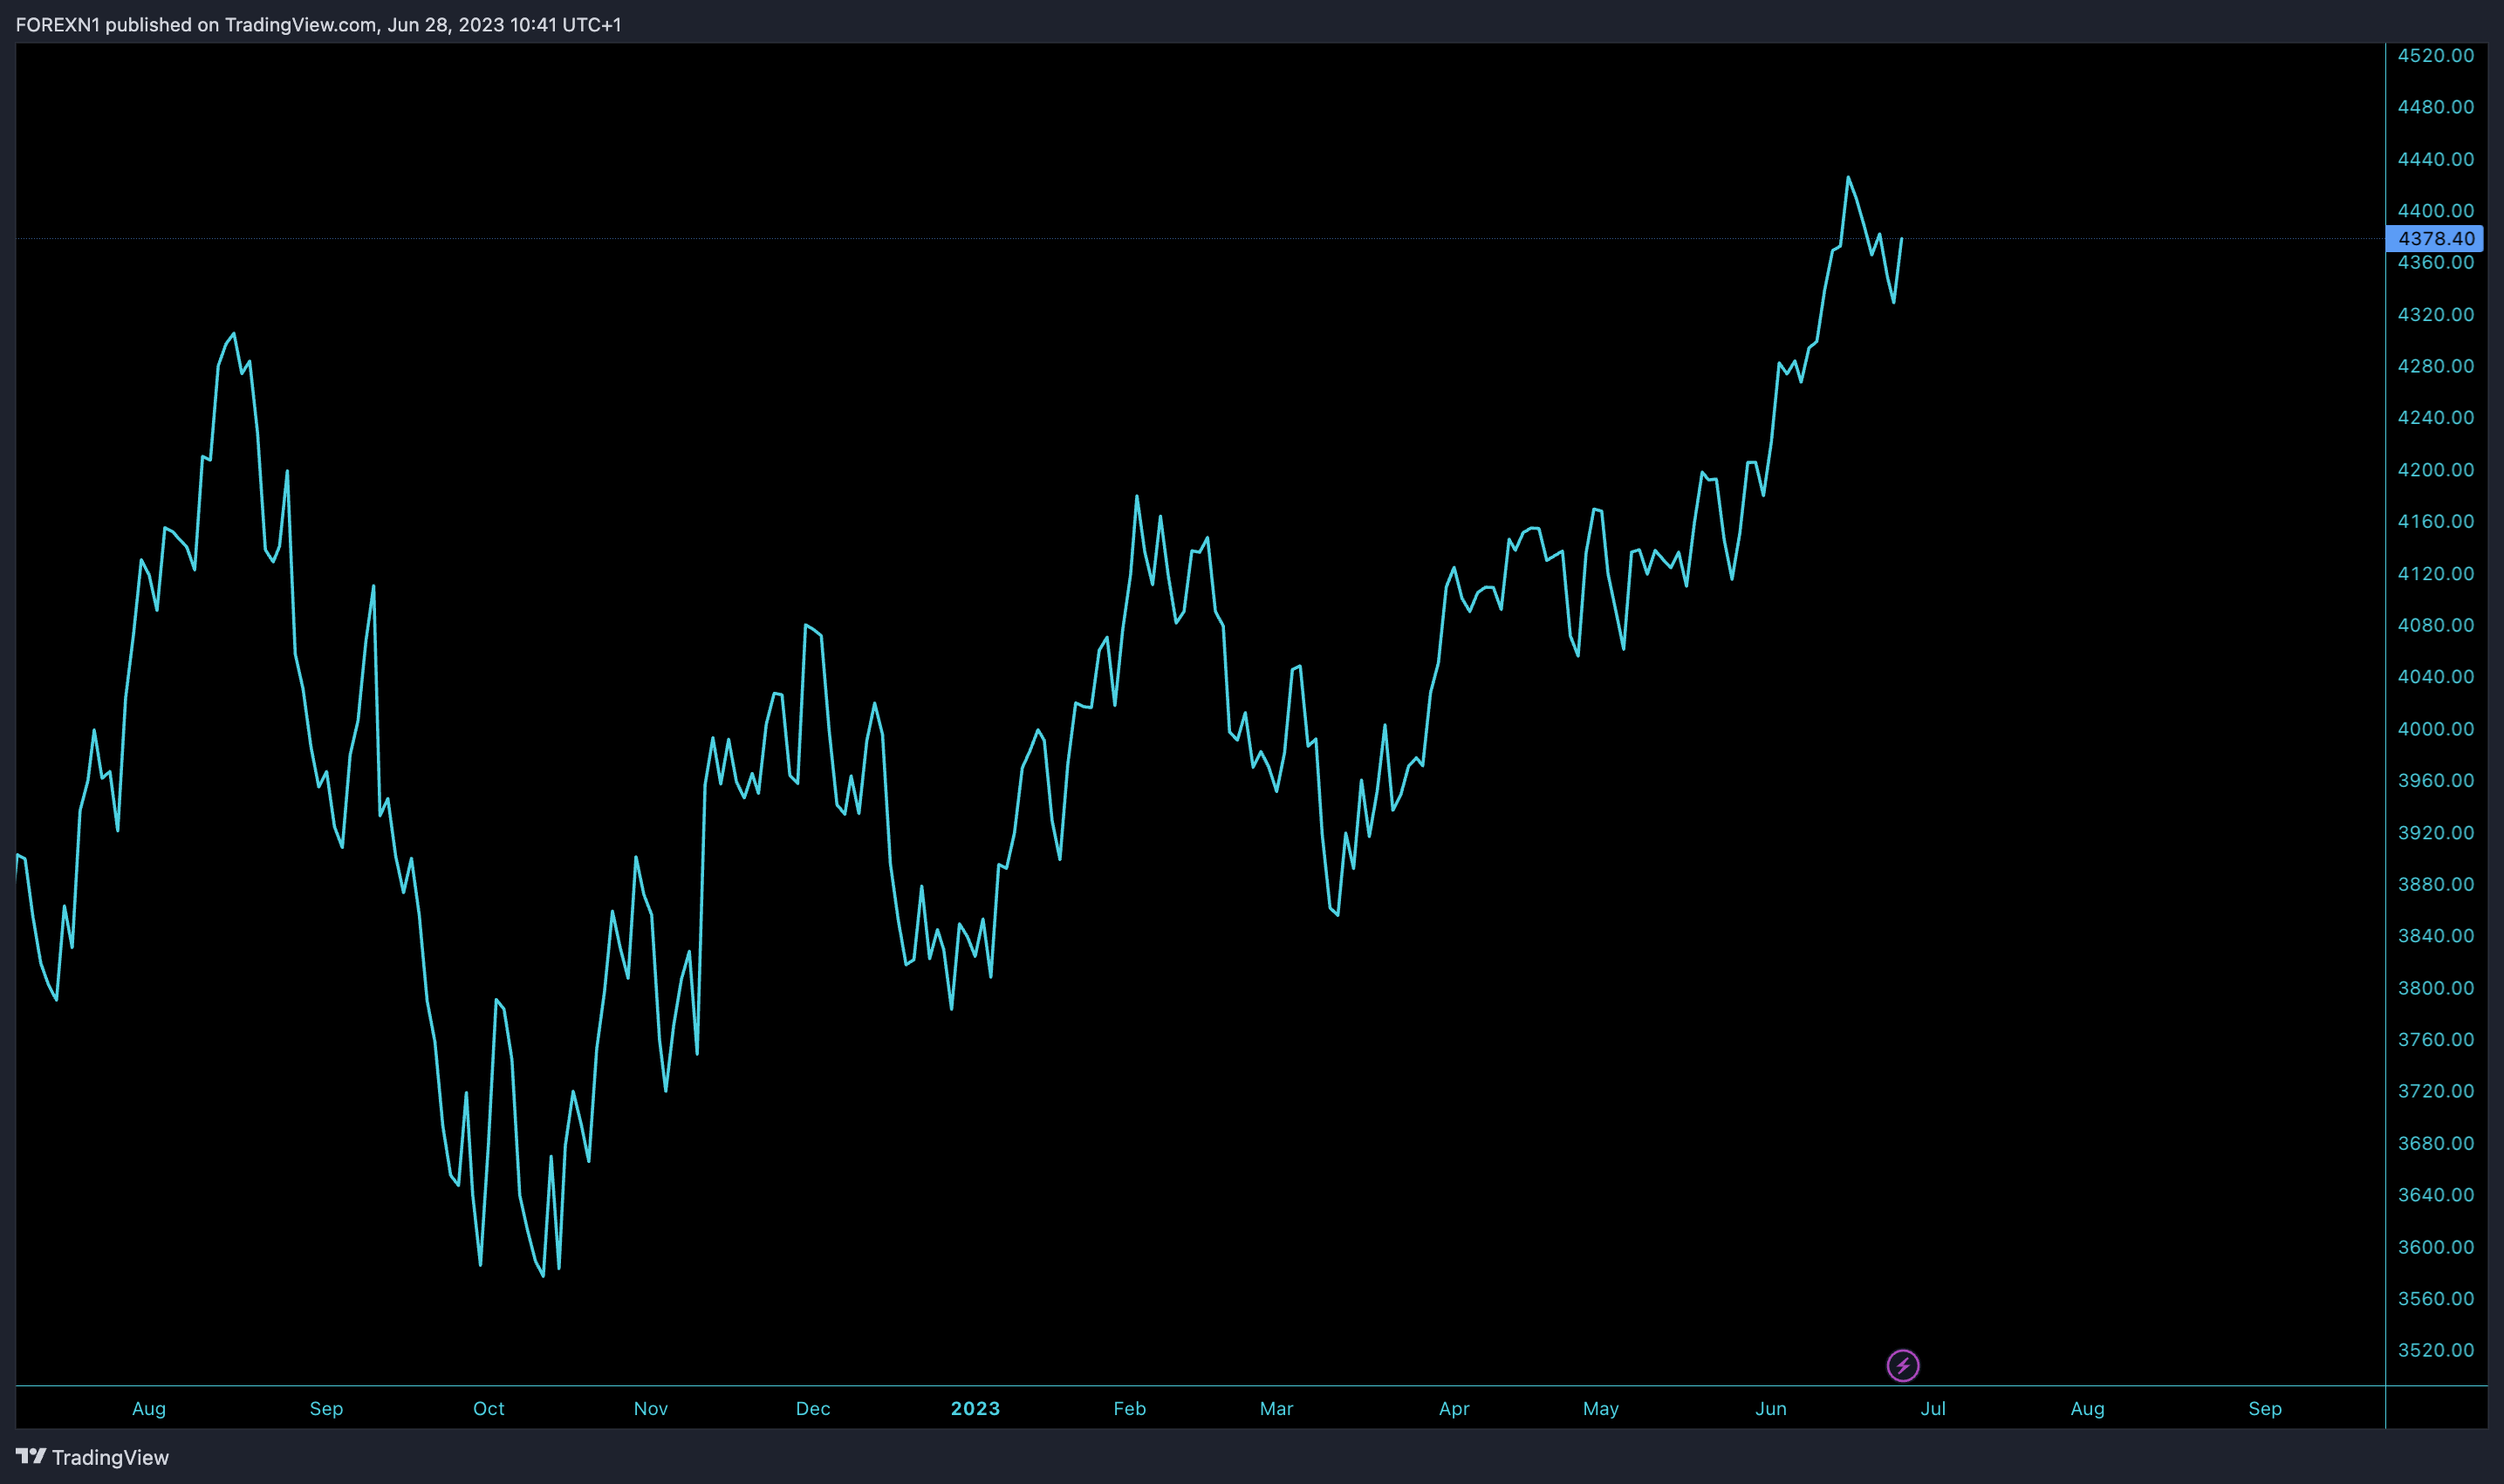Click the May label on time axis
2504x1484 pixels.
click(x=1600, y=1409)
